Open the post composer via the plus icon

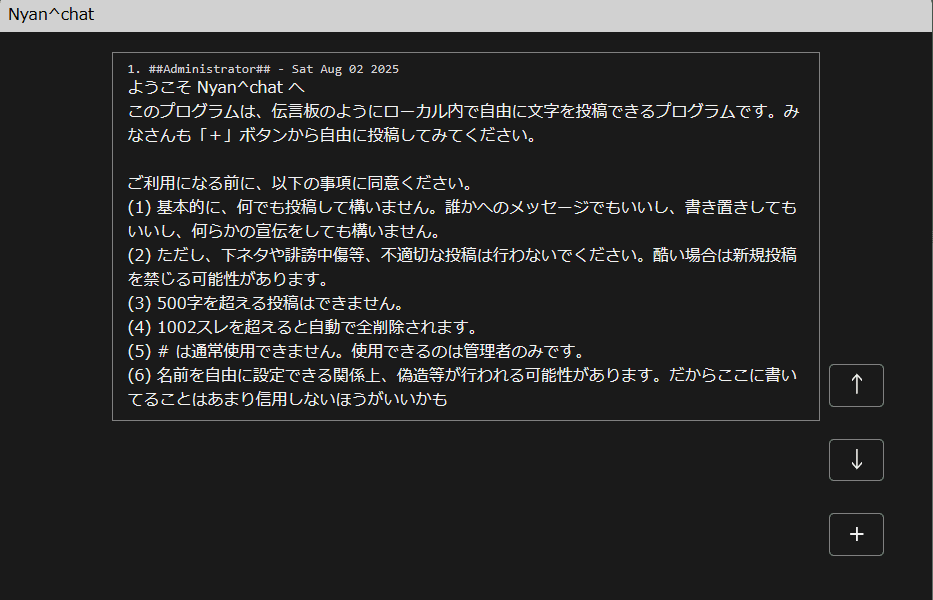pos(855,534)
